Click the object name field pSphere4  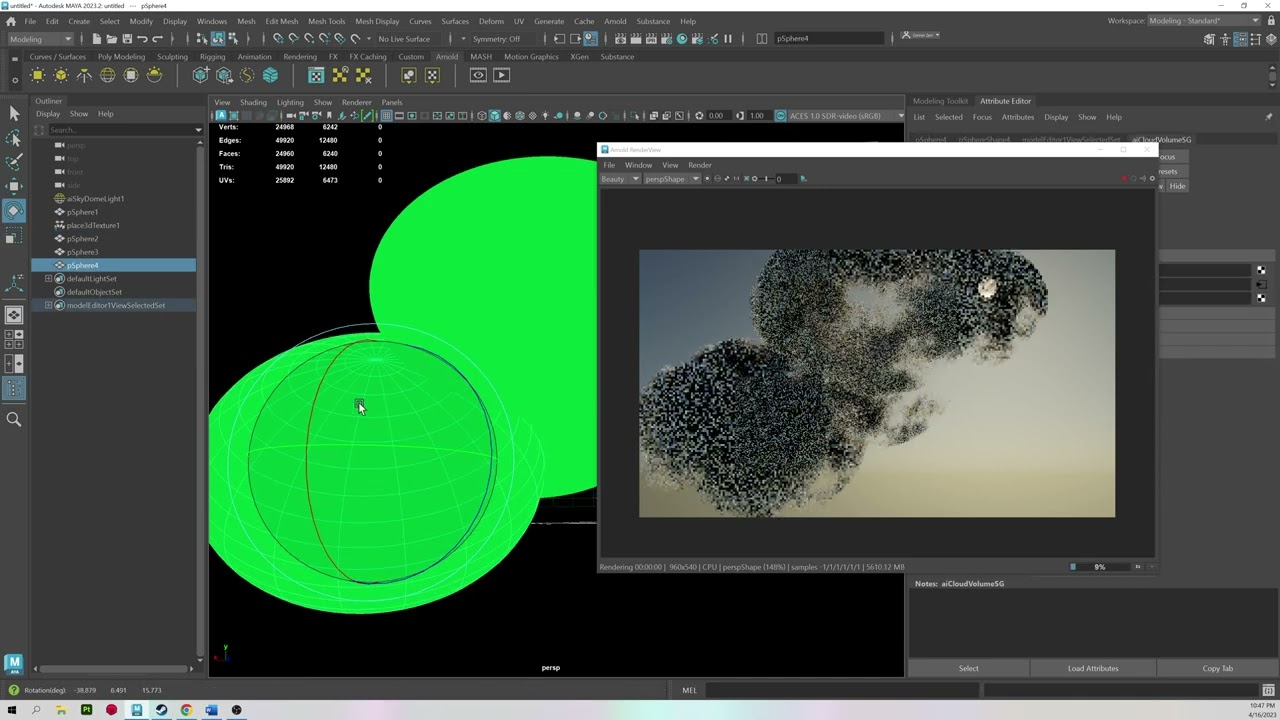tap(829, 39)
